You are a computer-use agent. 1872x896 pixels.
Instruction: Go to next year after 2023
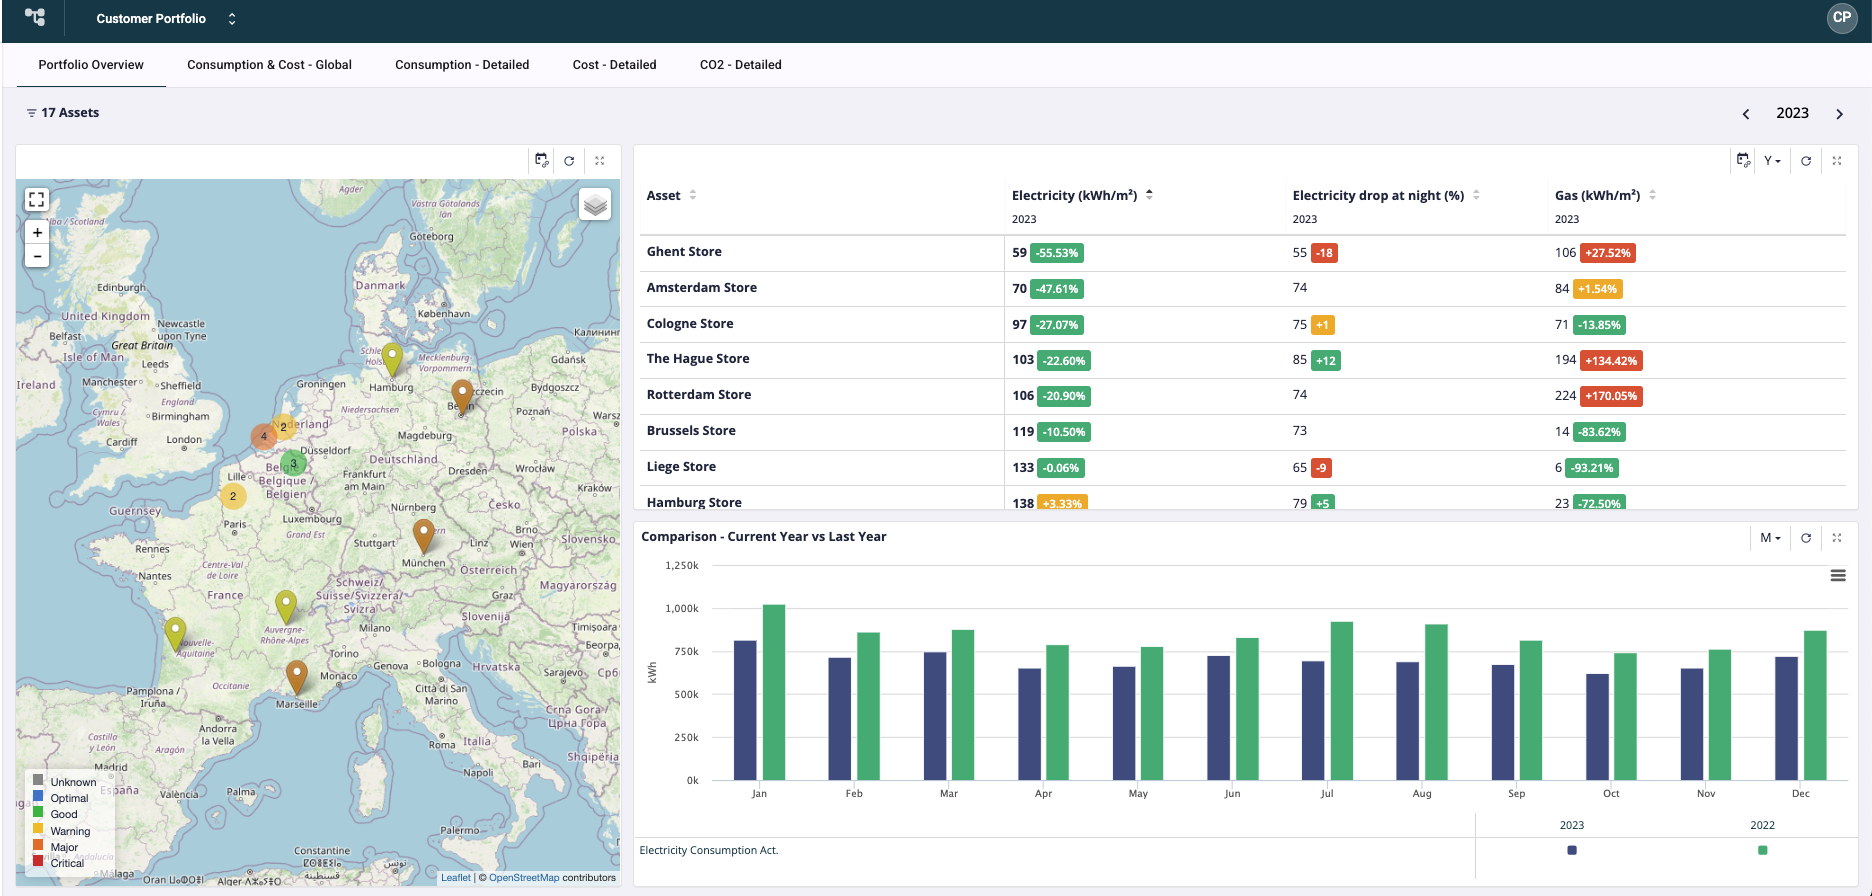click(1839, 114)
